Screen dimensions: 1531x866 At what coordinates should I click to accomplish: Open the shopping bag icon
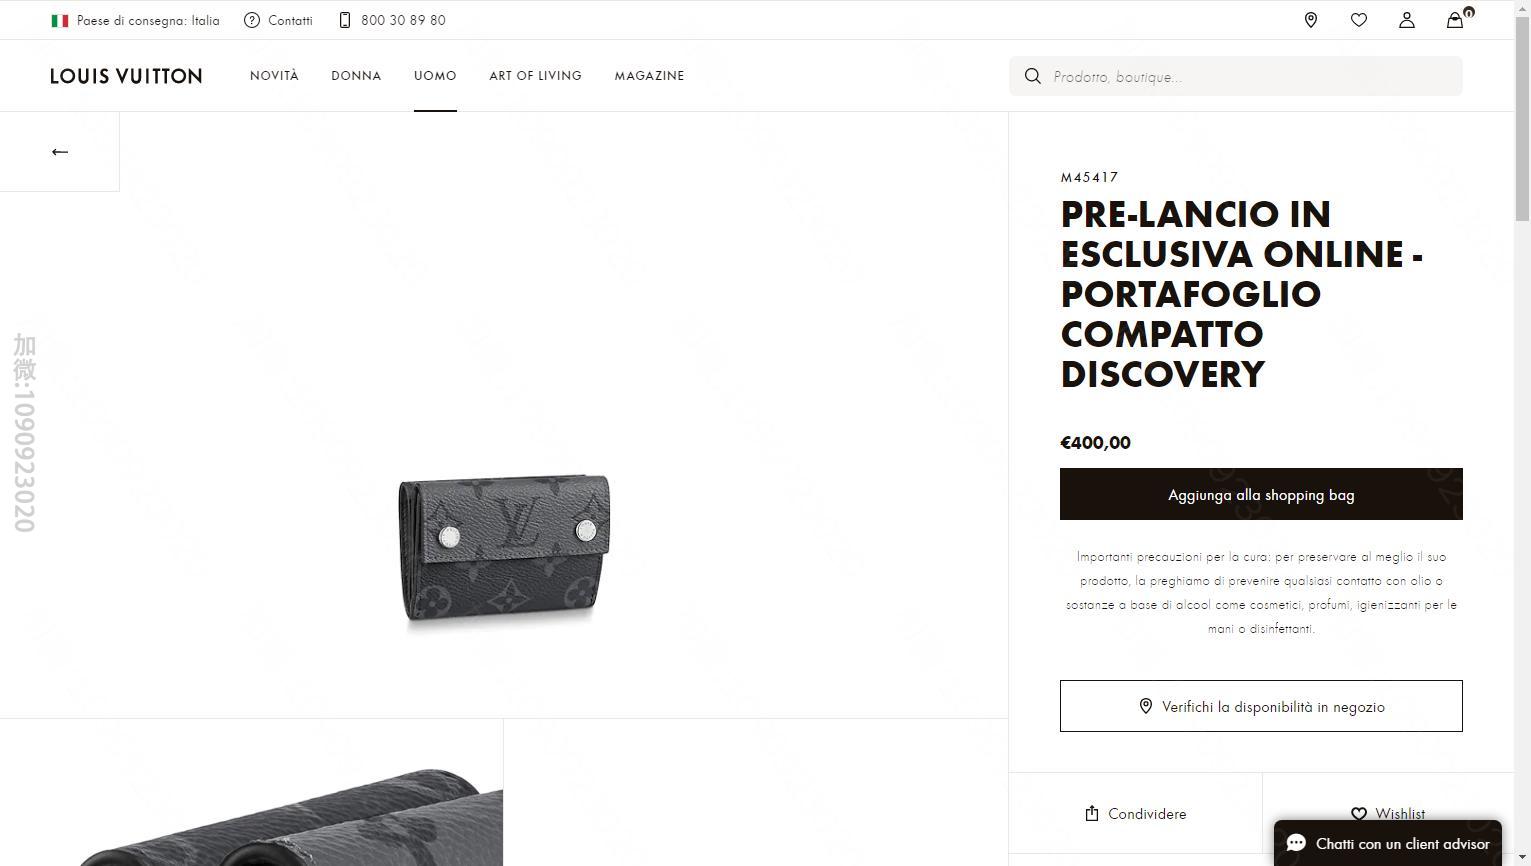click(x=1455, y=20)
